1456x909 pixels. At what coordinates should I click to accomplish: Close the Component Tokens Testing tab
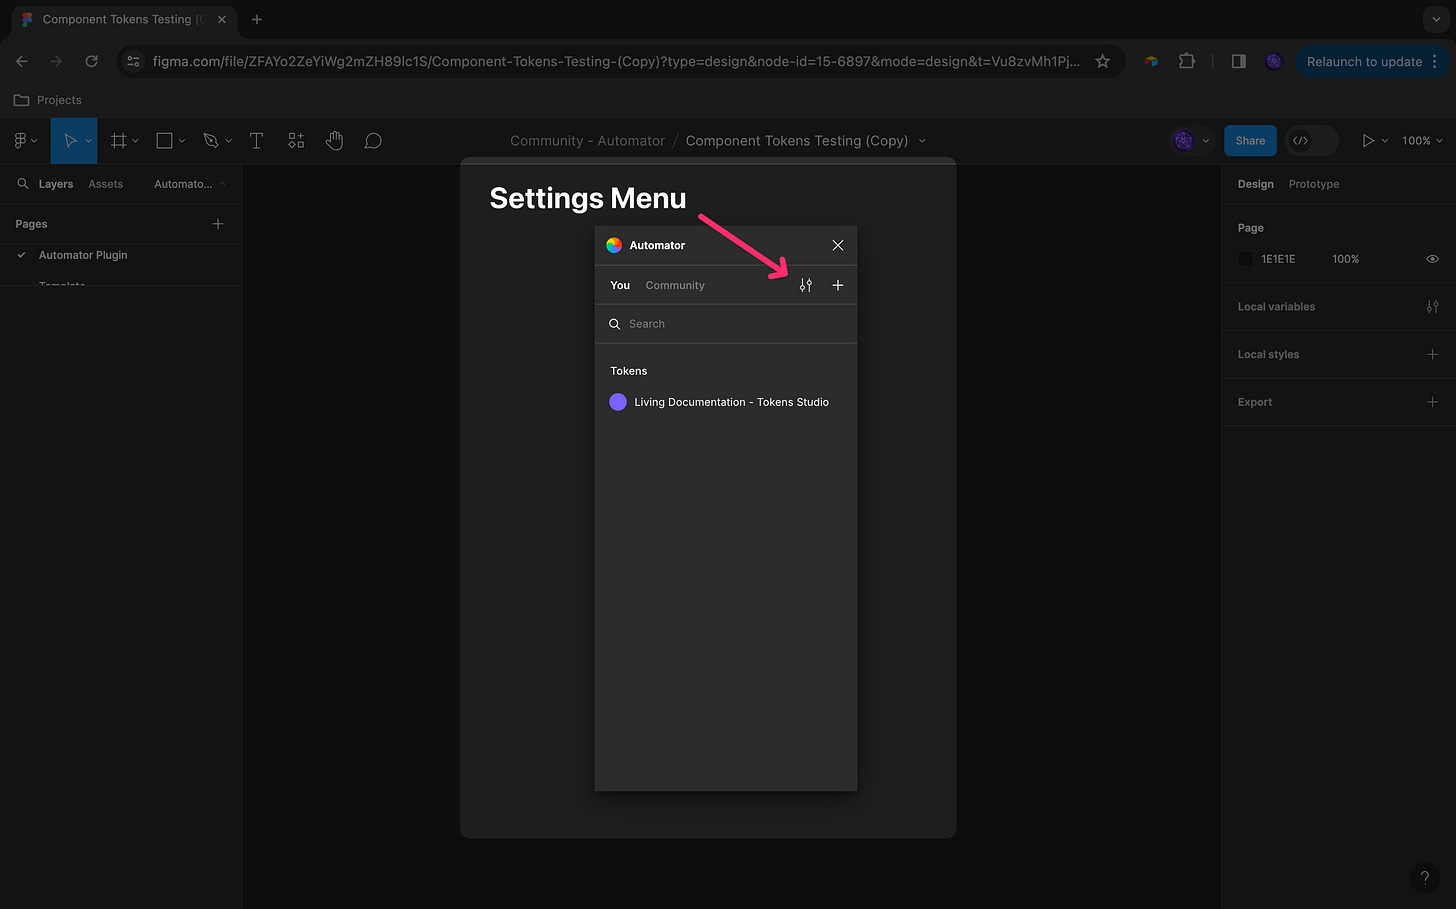[x=222, y=19]
